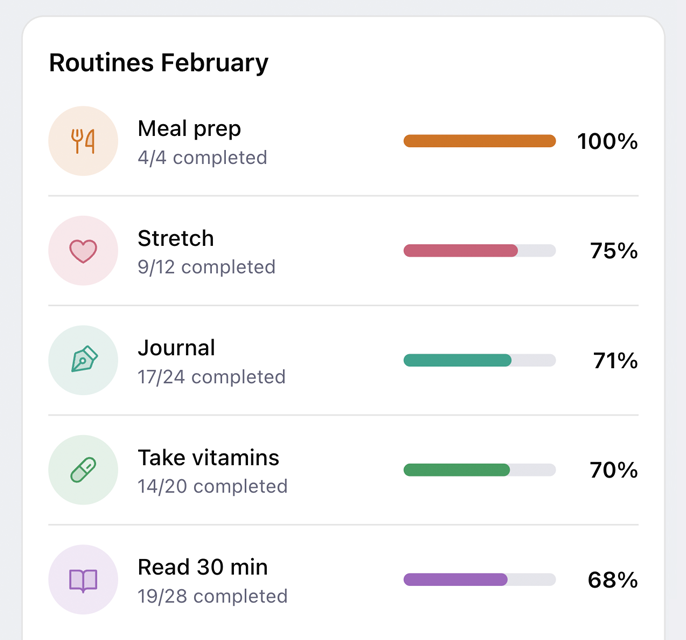The height and width of the screenshot is (640, 686).
Task: Click the Meal prep fork and knife icon
Action: pyautogui.click(x=83, y=141)
